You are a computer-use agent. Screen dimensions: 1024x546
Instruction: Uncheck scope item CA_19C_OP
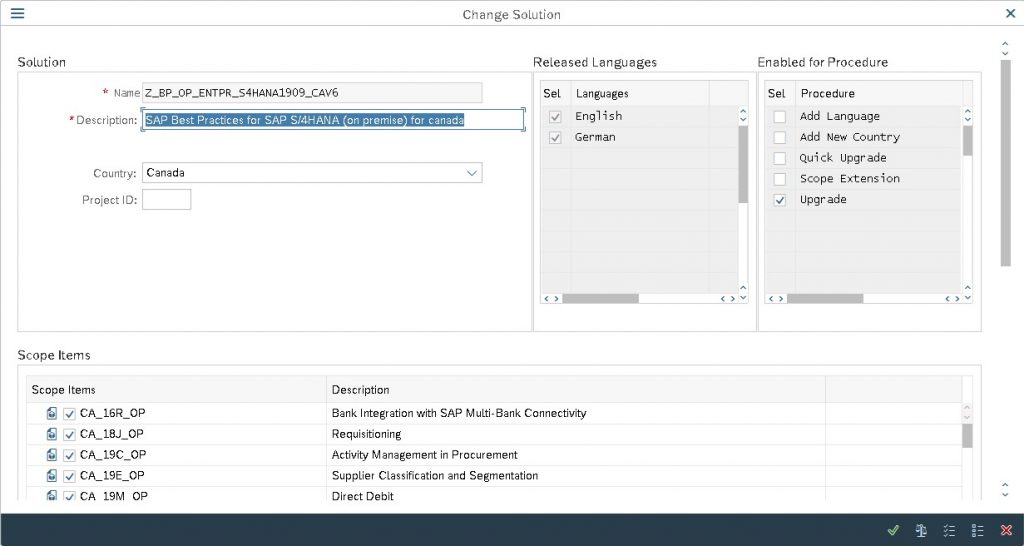click(x=69, y=455)
